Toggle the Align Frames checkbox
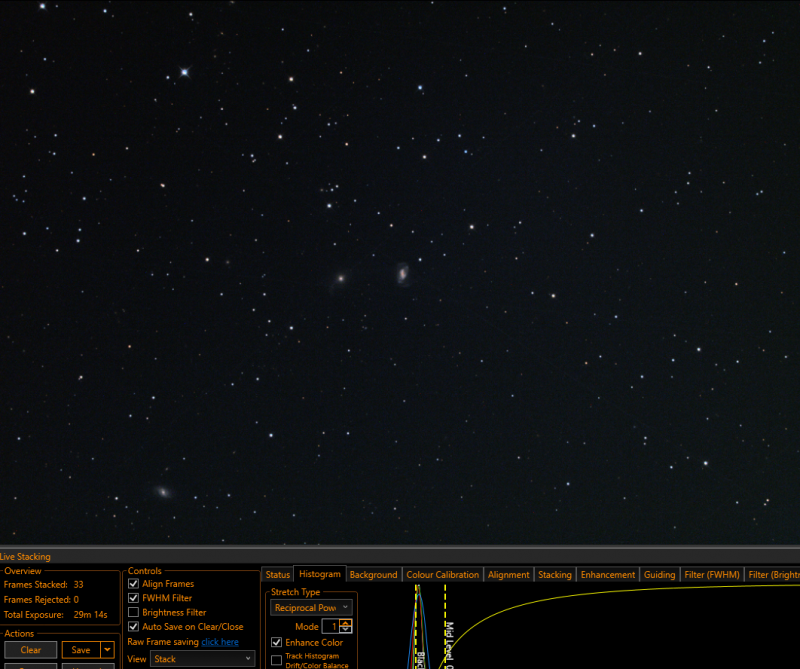Image resolution: width=800 pixels, height=669 pixels. coord(133,583)
